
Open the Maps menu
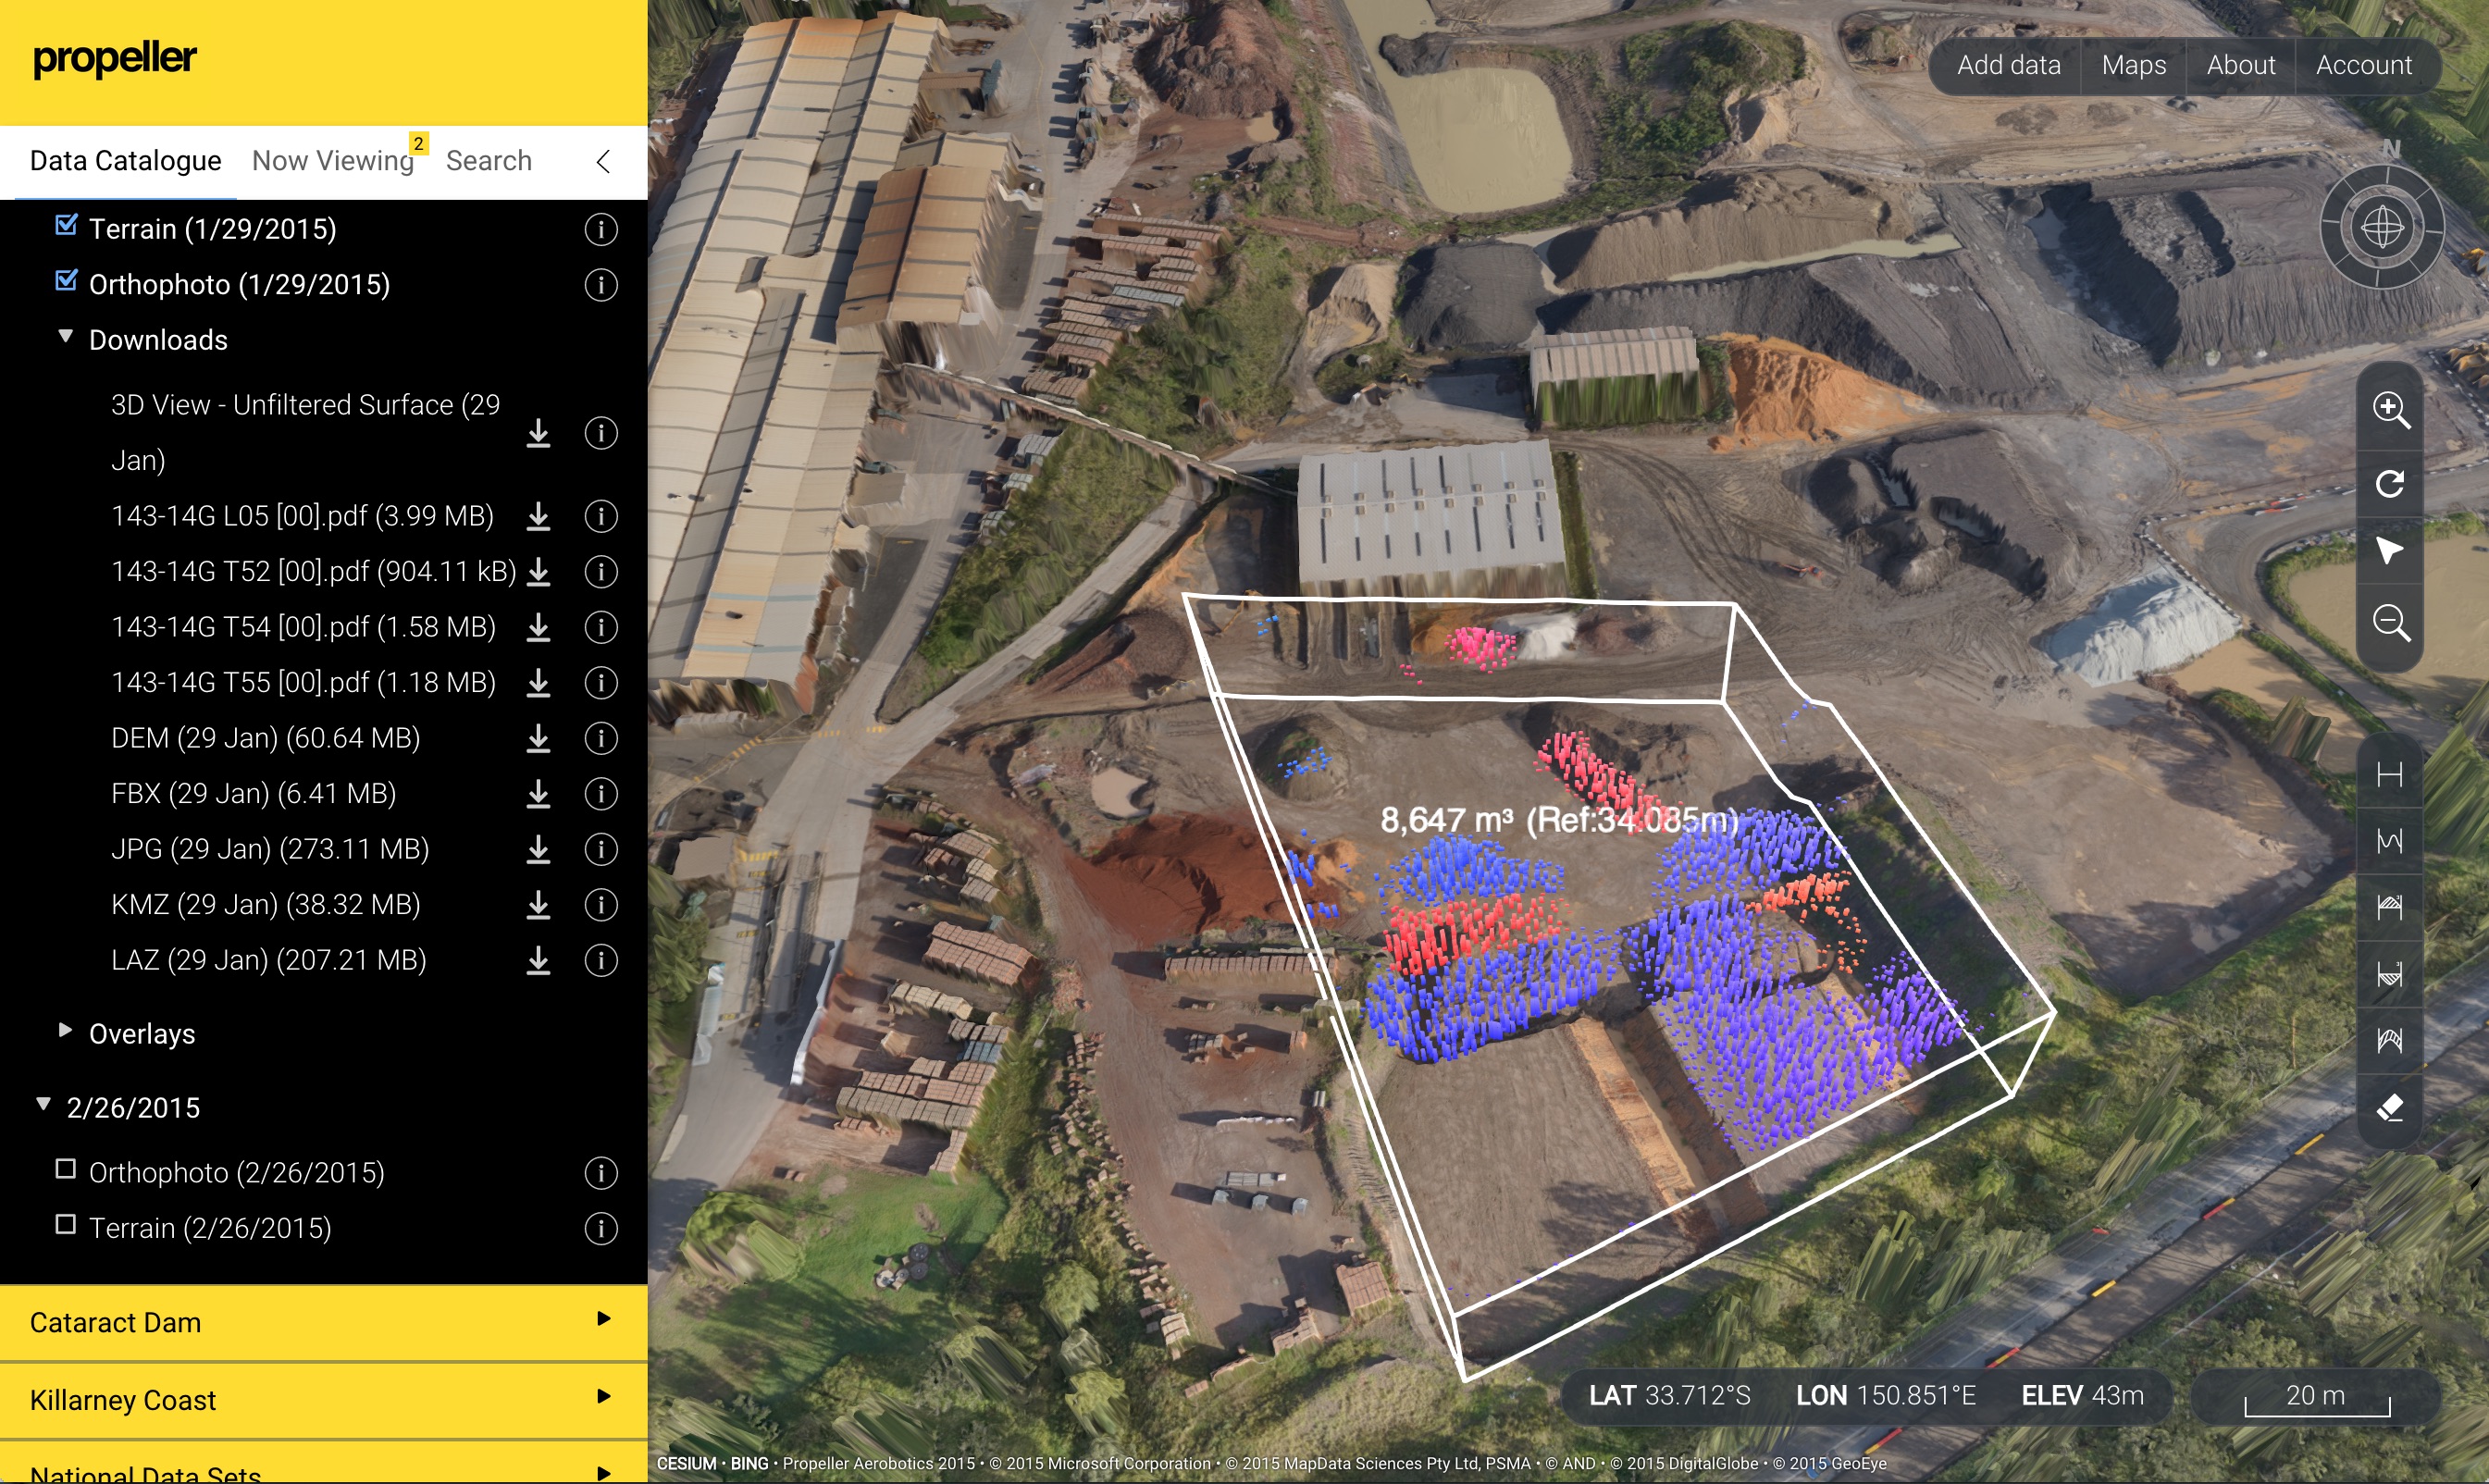(2133, 66)
